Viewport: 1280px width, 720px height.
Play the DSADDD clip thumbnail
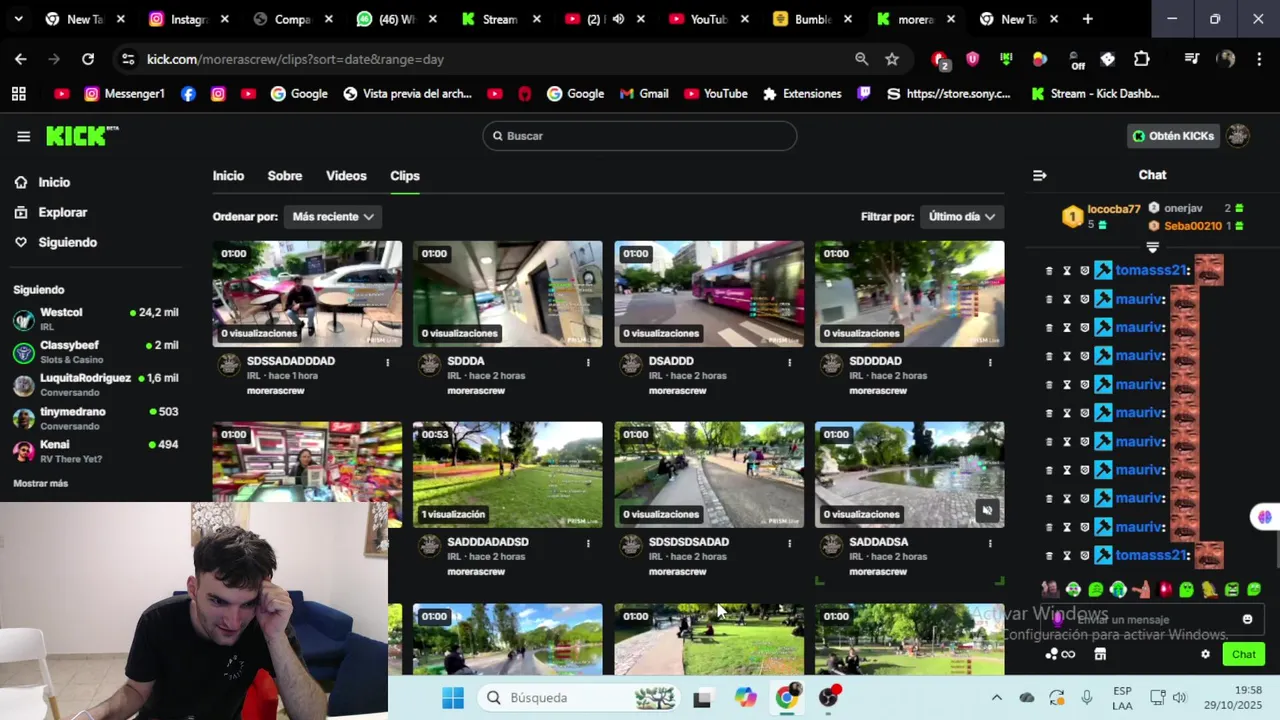[x=709, y=294]
